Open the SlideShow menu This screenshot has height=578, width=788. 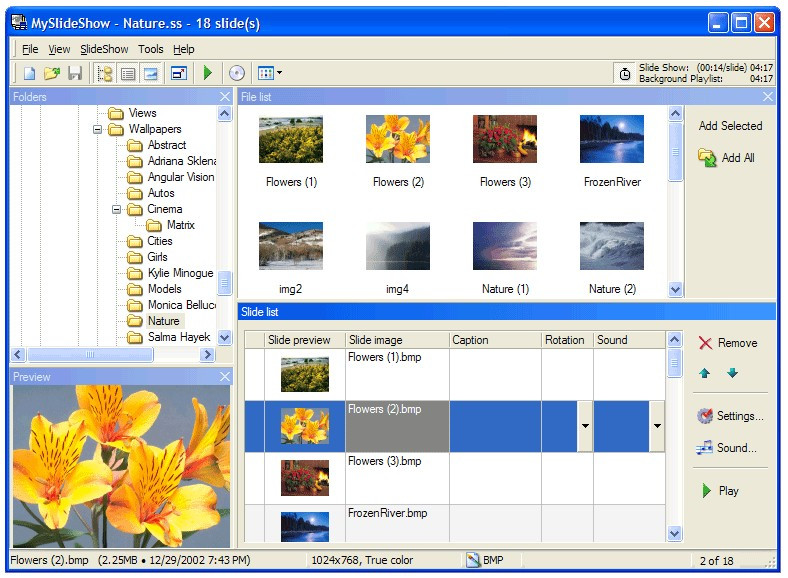click(x=104, y=49)
